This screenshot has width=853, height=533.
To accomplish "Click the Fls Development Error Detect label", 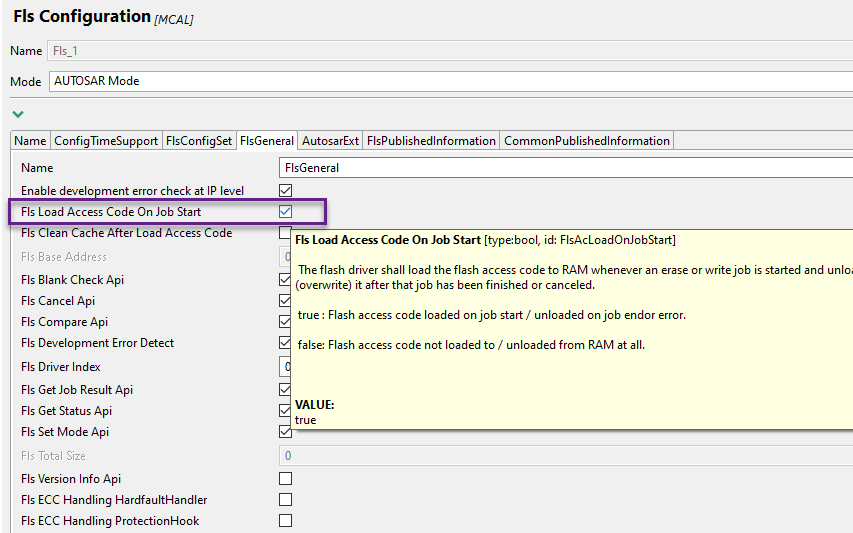I will tap(97, 343).
